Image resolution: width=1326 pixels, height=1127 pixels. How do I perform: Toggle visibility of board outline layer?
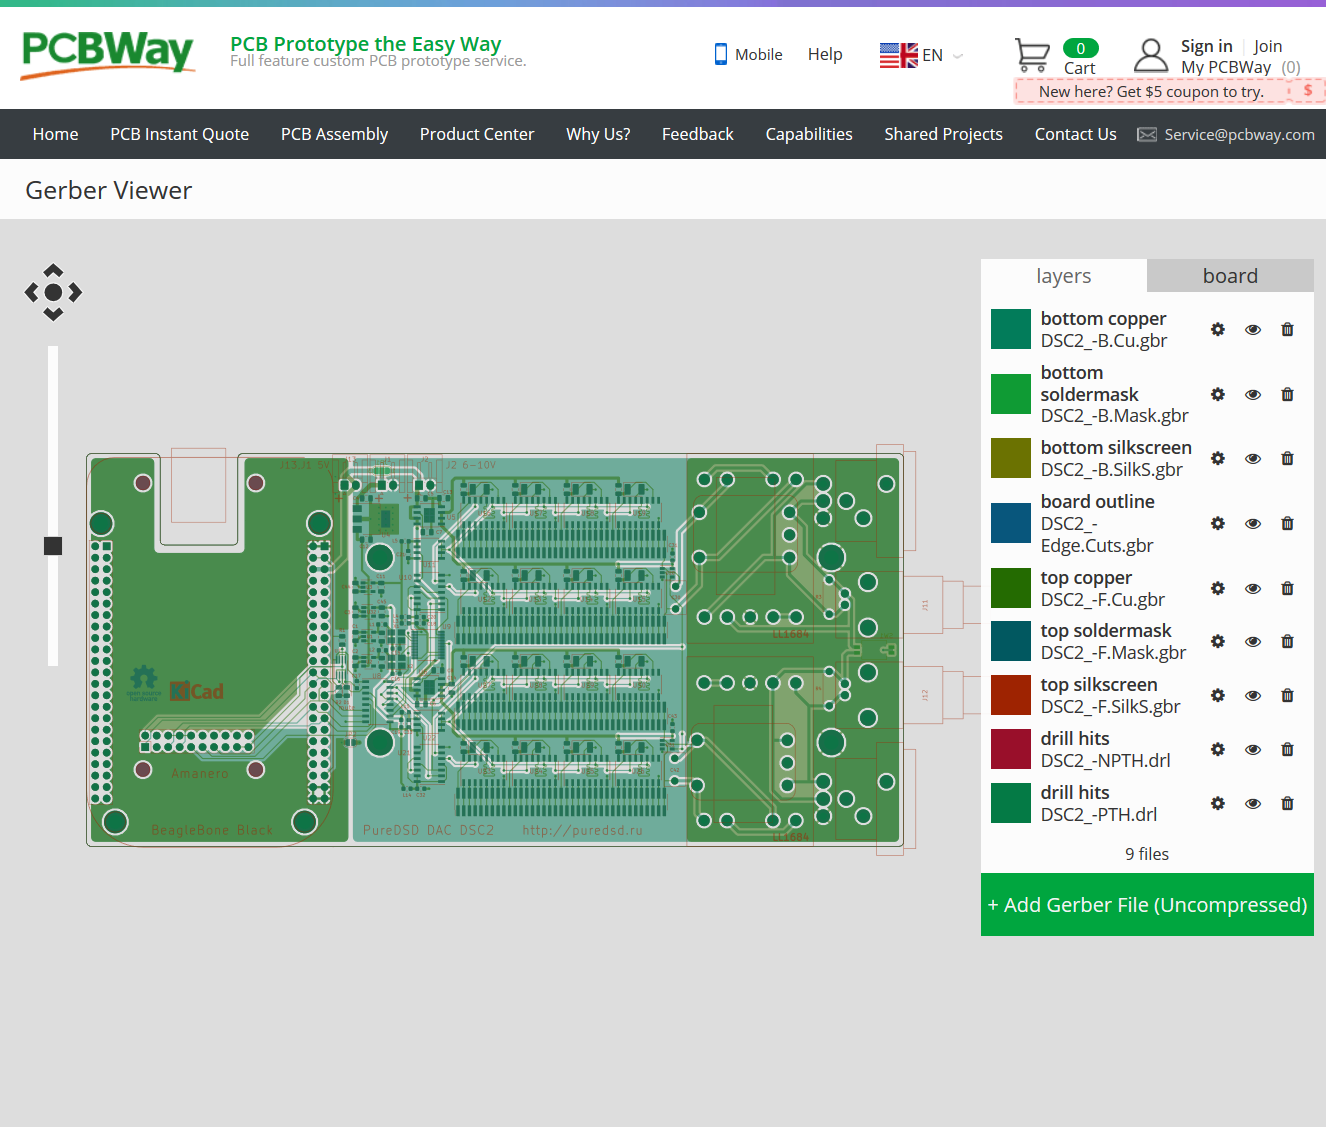coord(1252,523)
